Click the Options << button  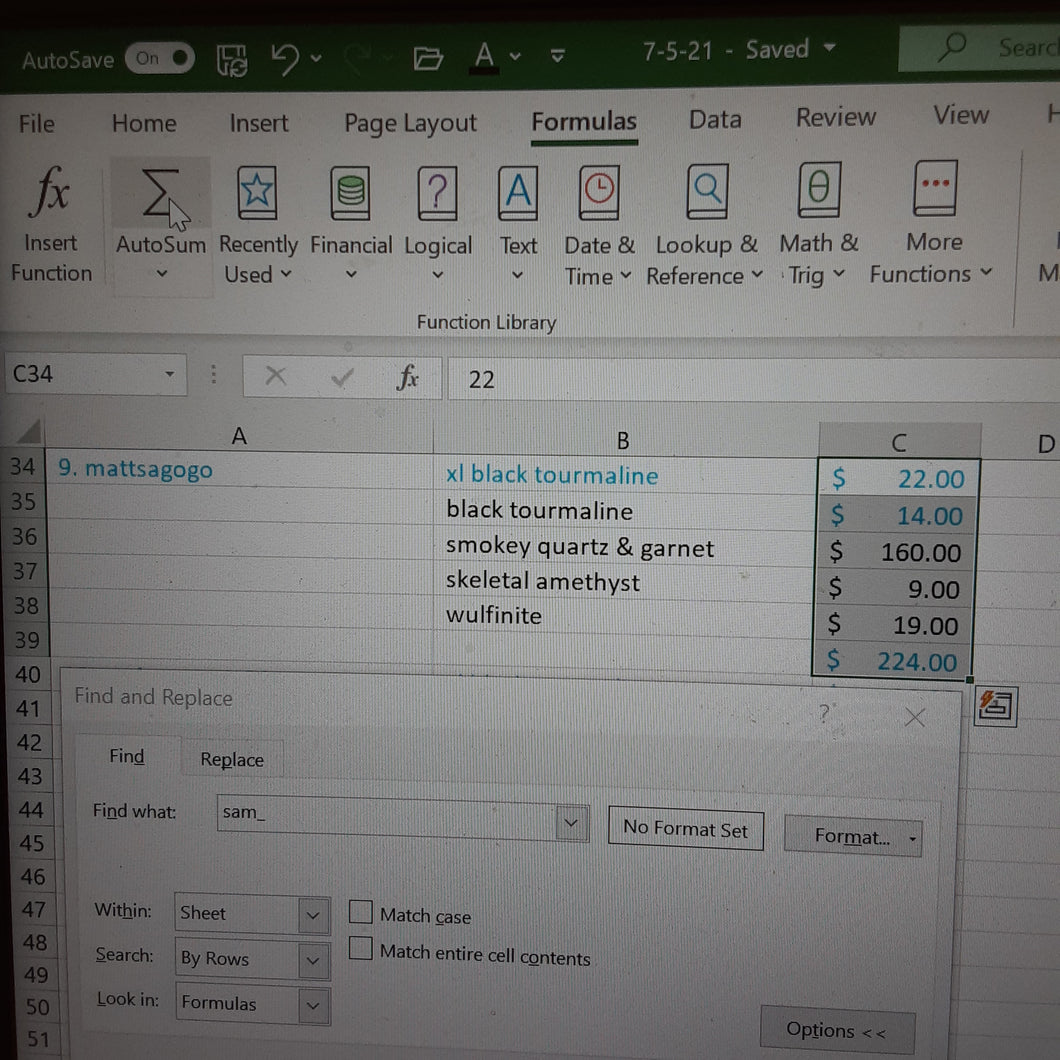pos(837,1030)
